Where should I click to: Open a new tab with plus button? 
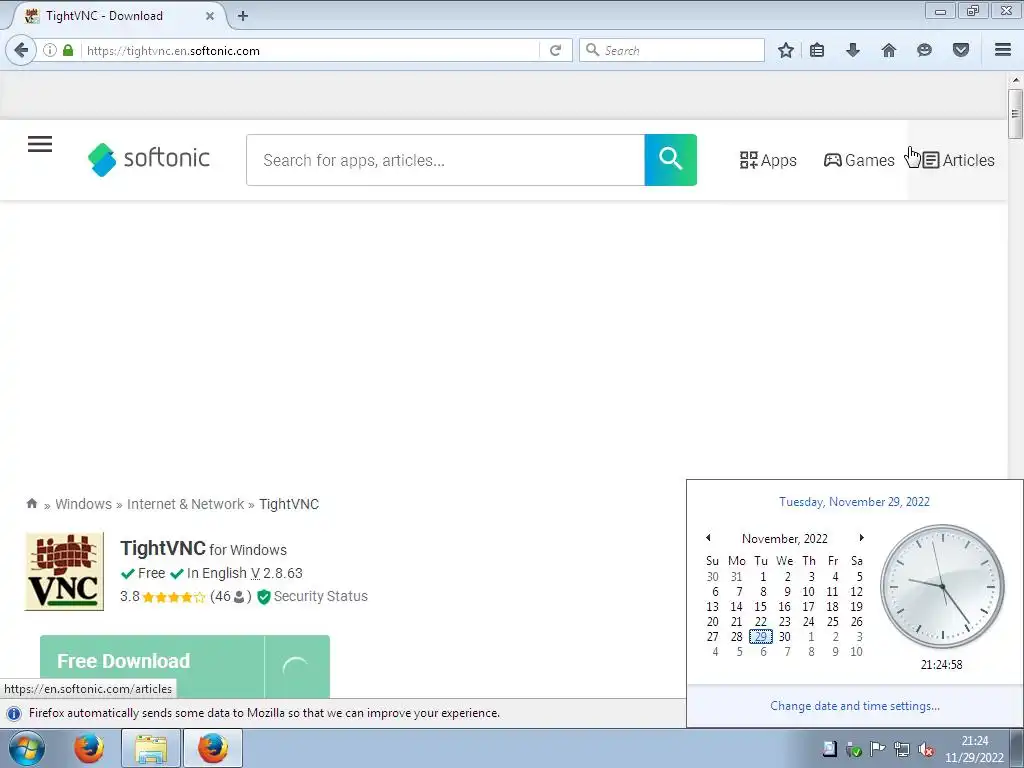(243, 16)
